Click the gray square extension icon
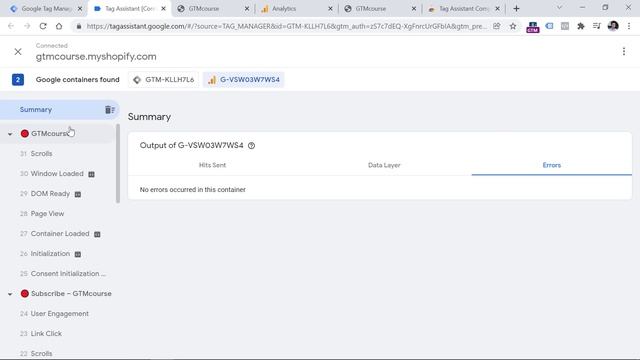640x360 pixels. (565, 26)
